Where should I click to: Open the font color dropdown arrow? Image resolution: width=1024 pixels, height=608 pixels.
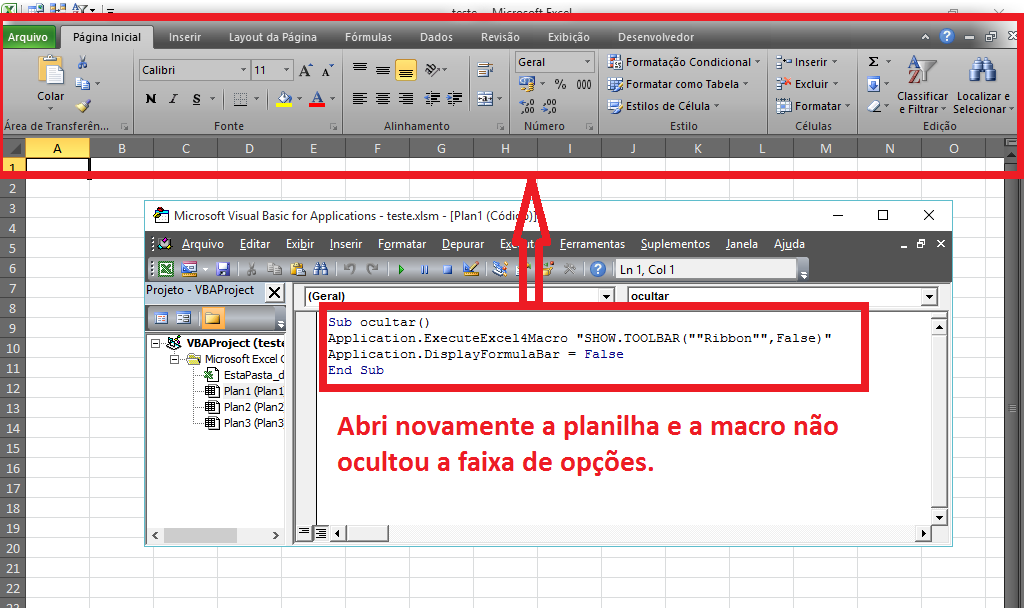point(332,99)
